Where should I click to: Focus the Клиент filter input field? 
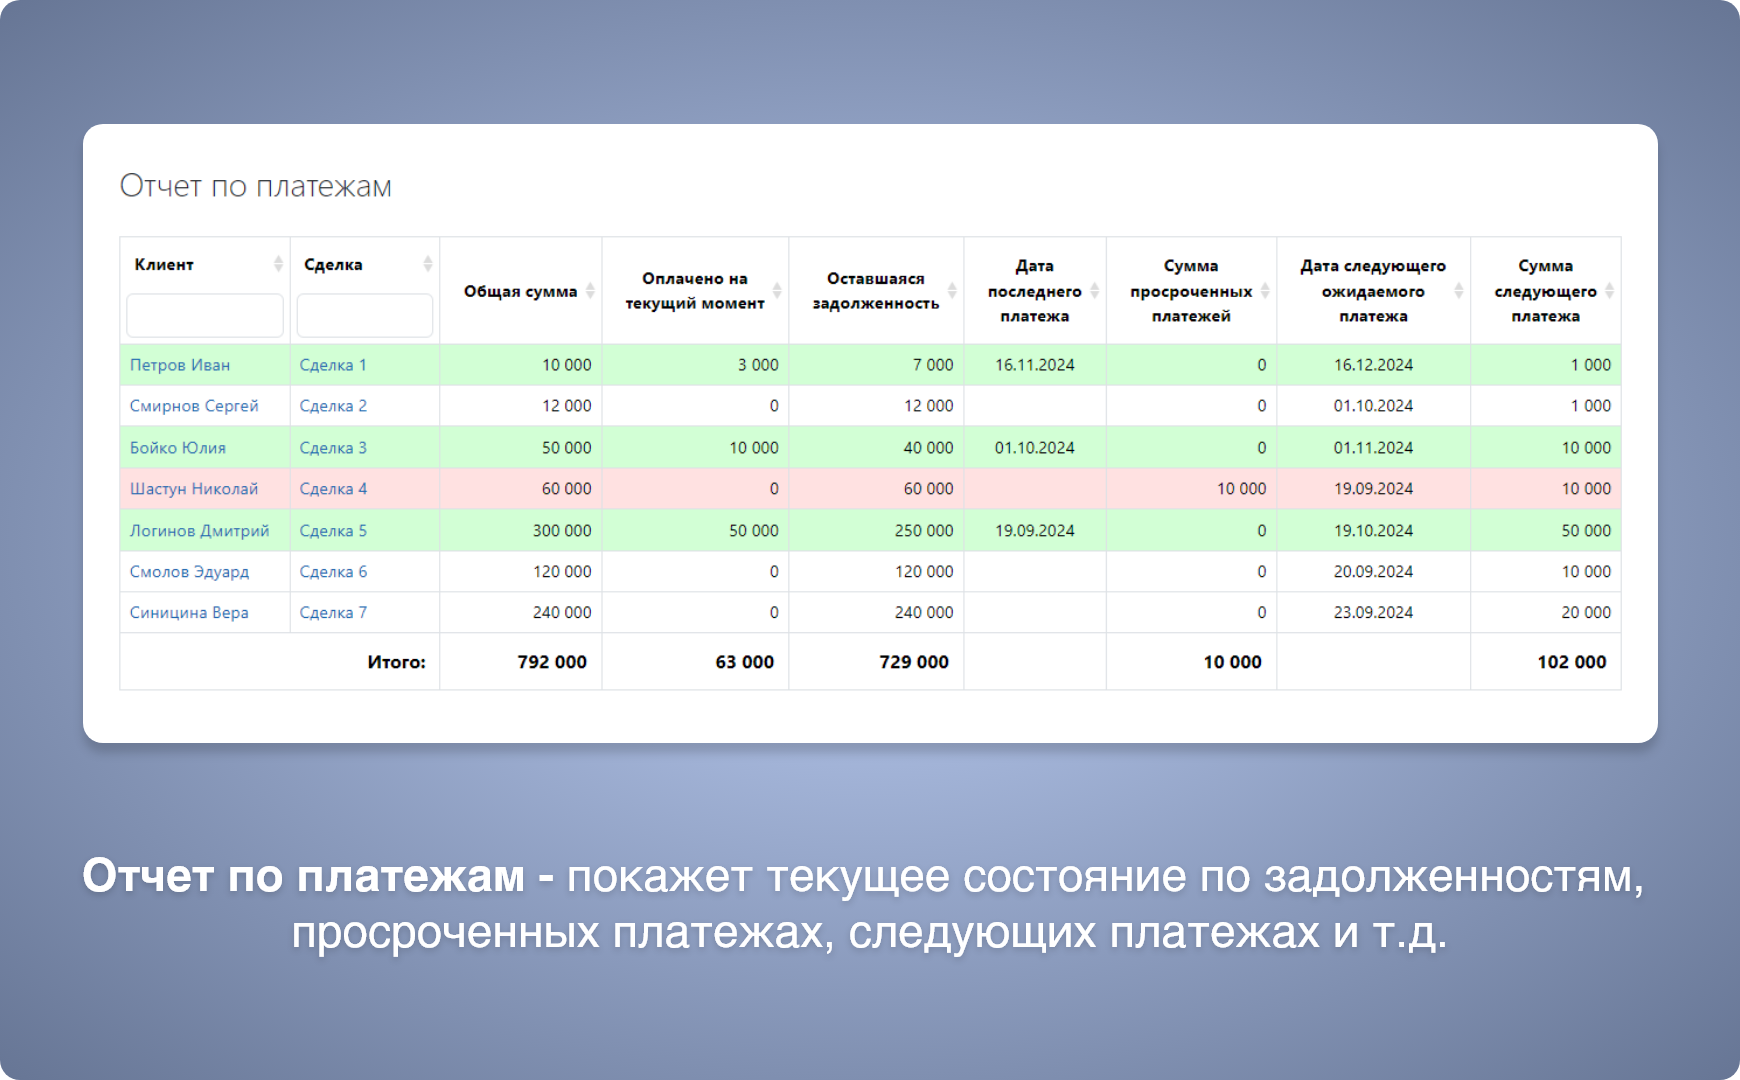coord(205,316)
